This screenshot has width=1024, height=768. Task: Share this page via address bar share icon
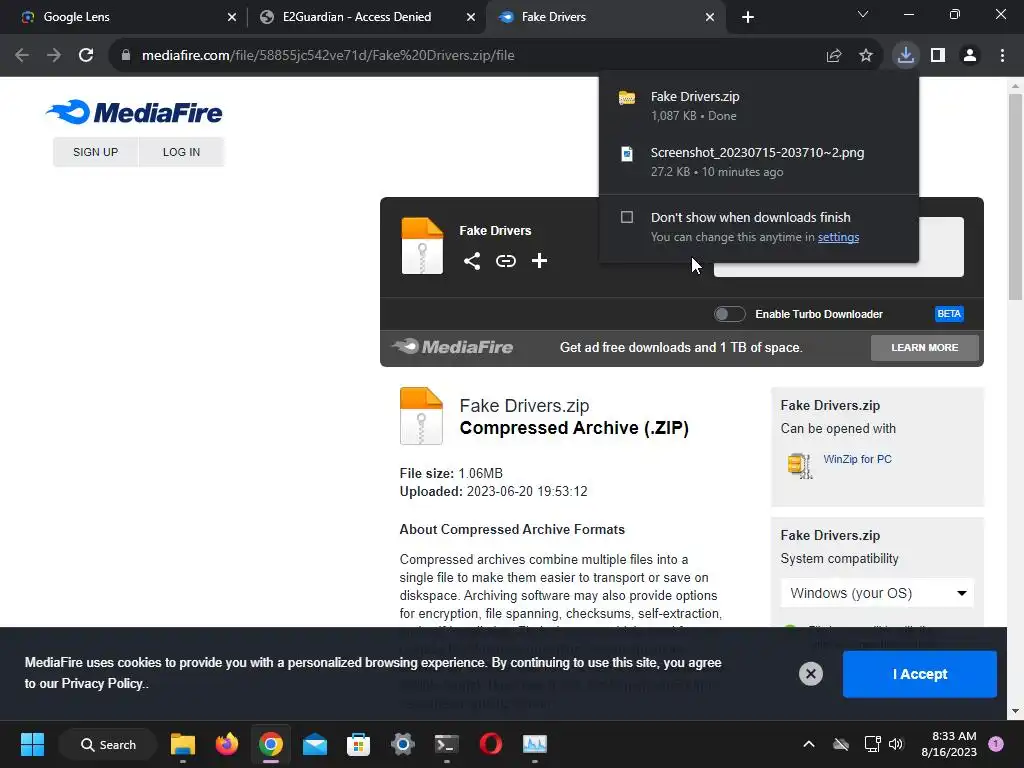(834, 55)
